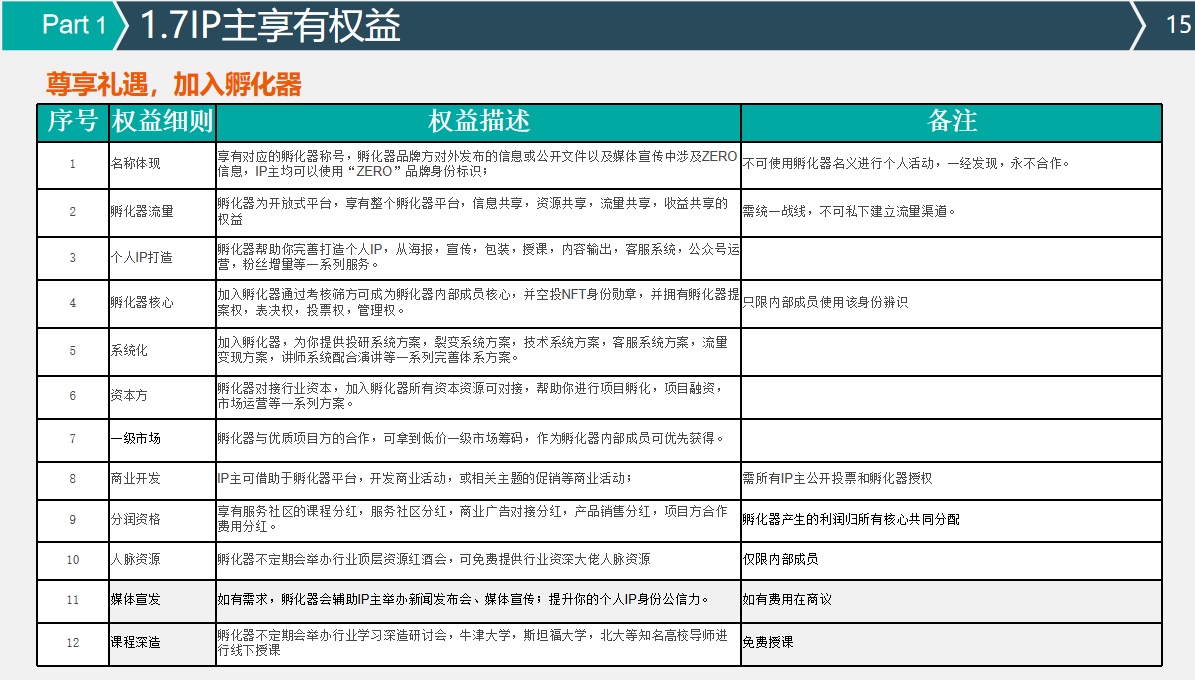Click the '权益细则' column header
The width and height of the screenshot is (1195, 680).
pos(160,122)
